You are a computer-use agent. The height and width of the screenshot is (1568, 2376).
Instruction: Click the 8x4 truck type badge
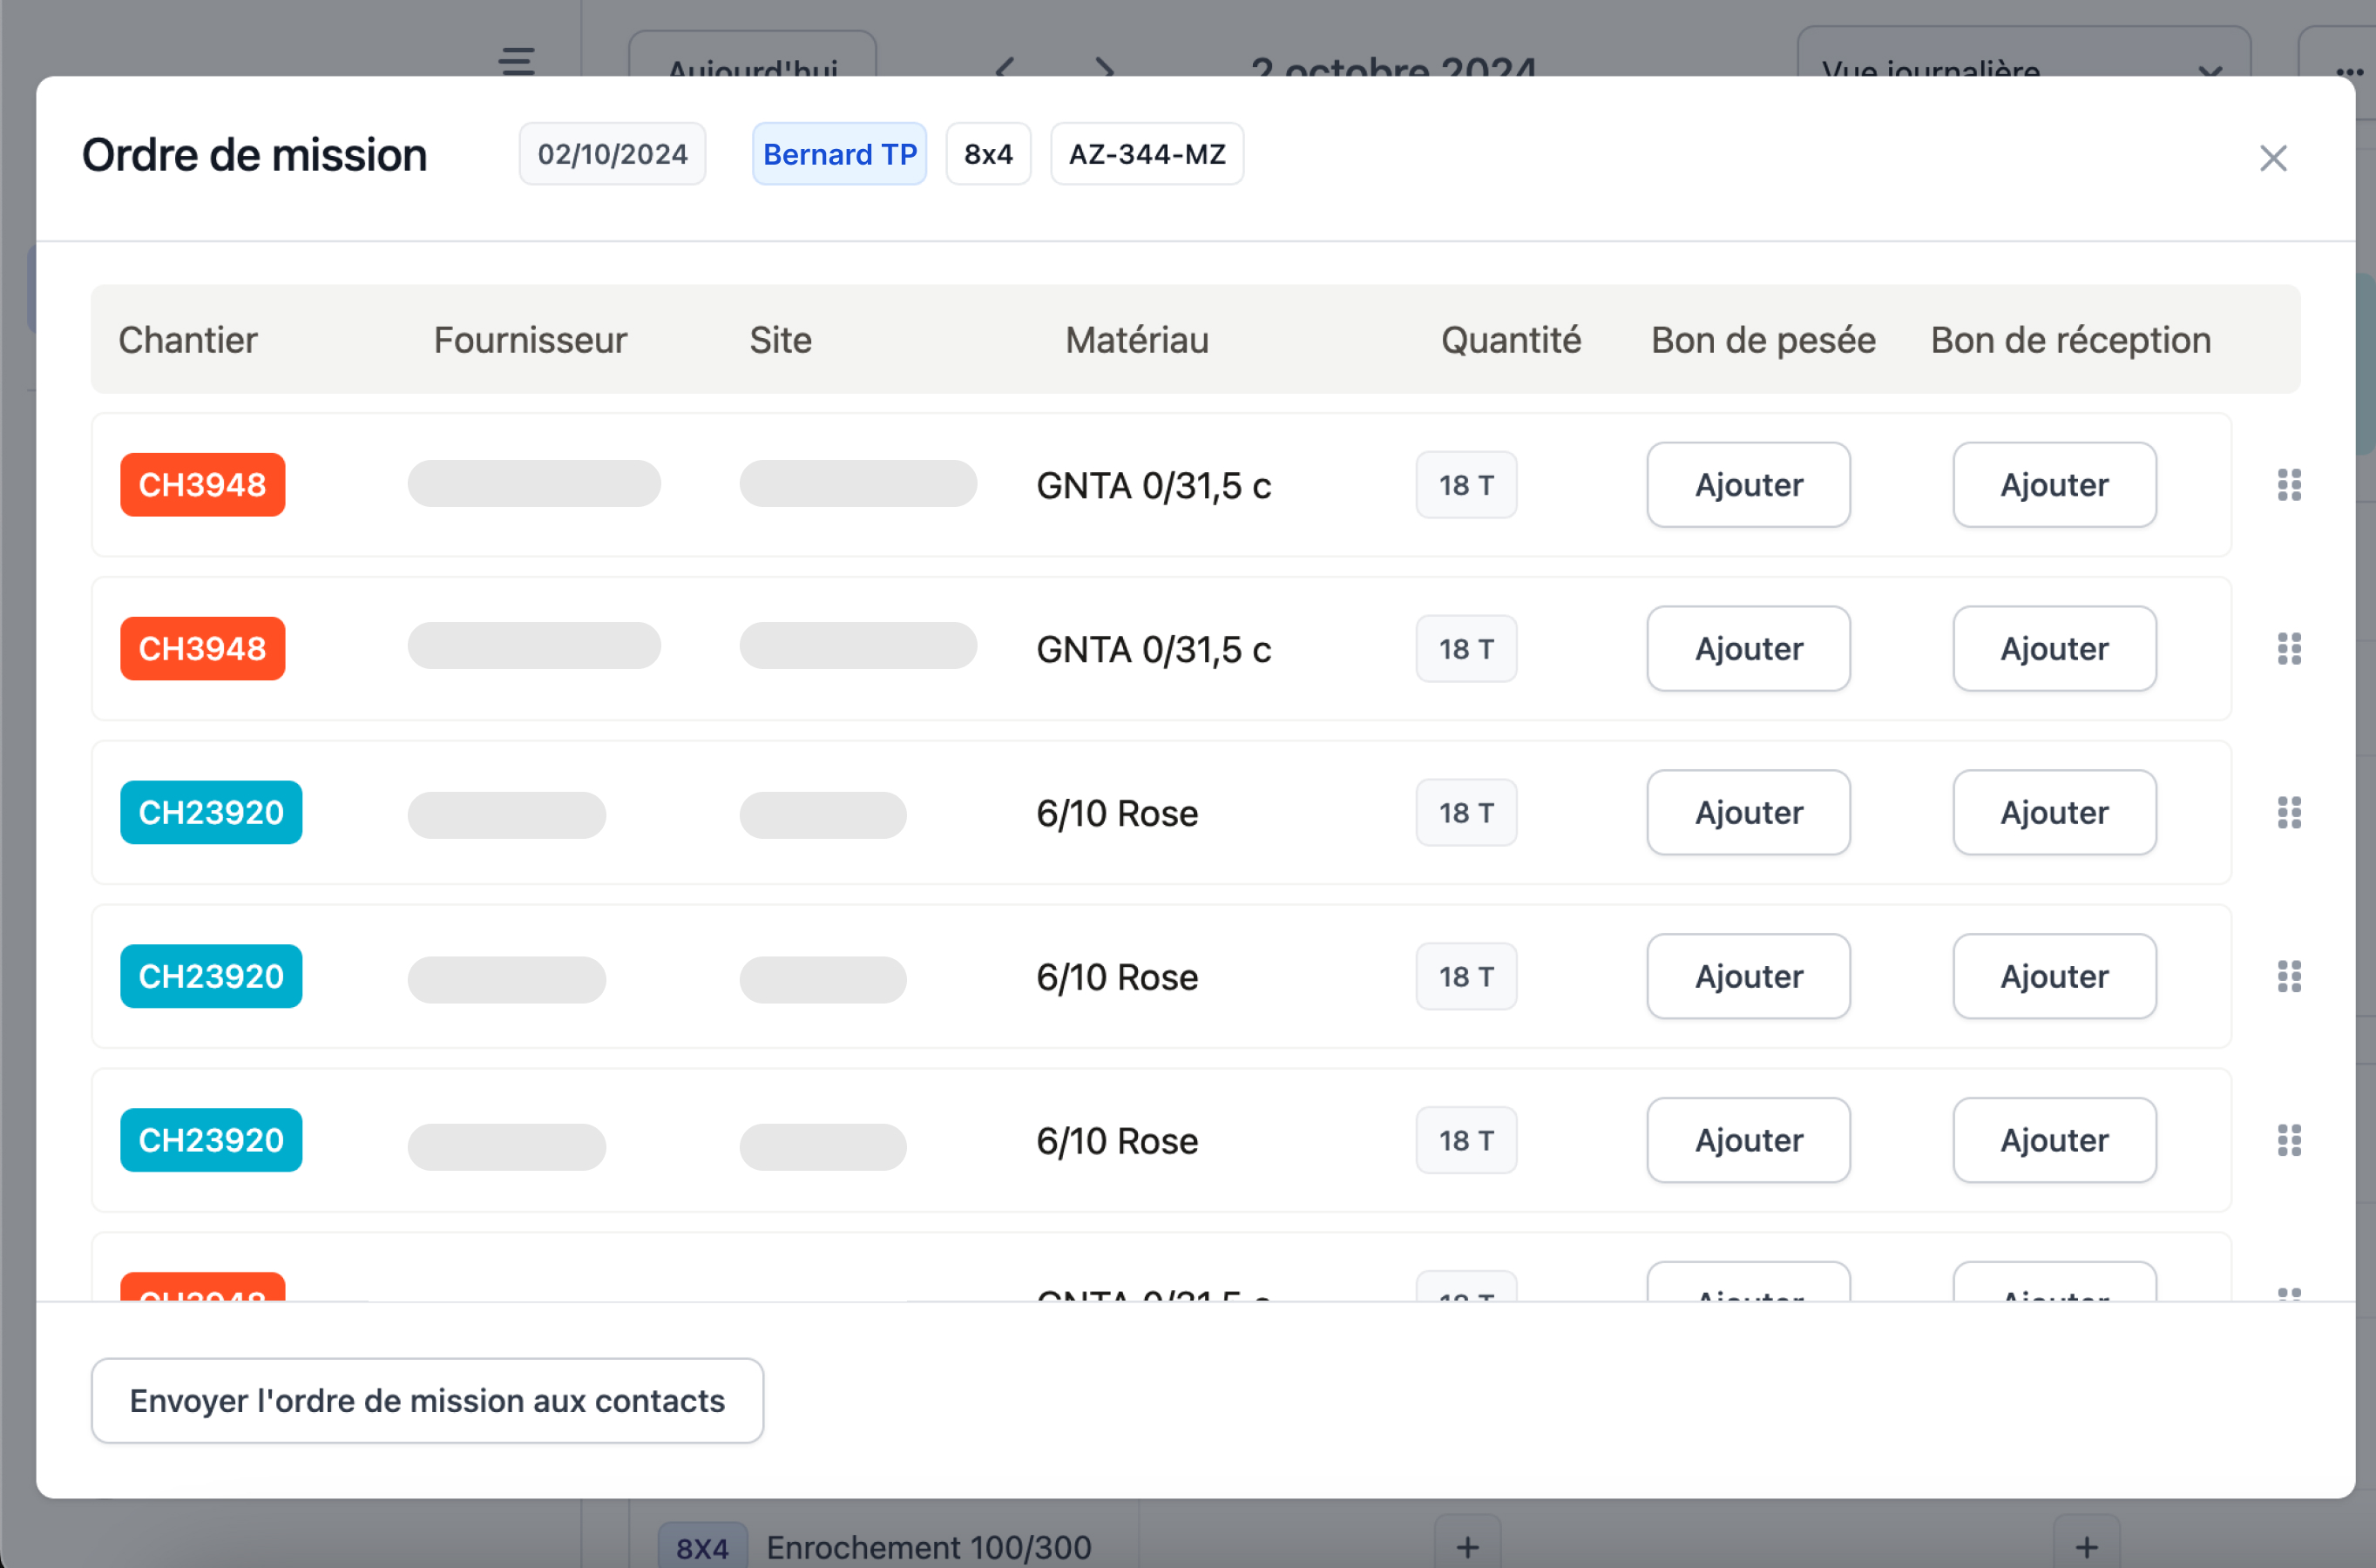coord(987,154)
